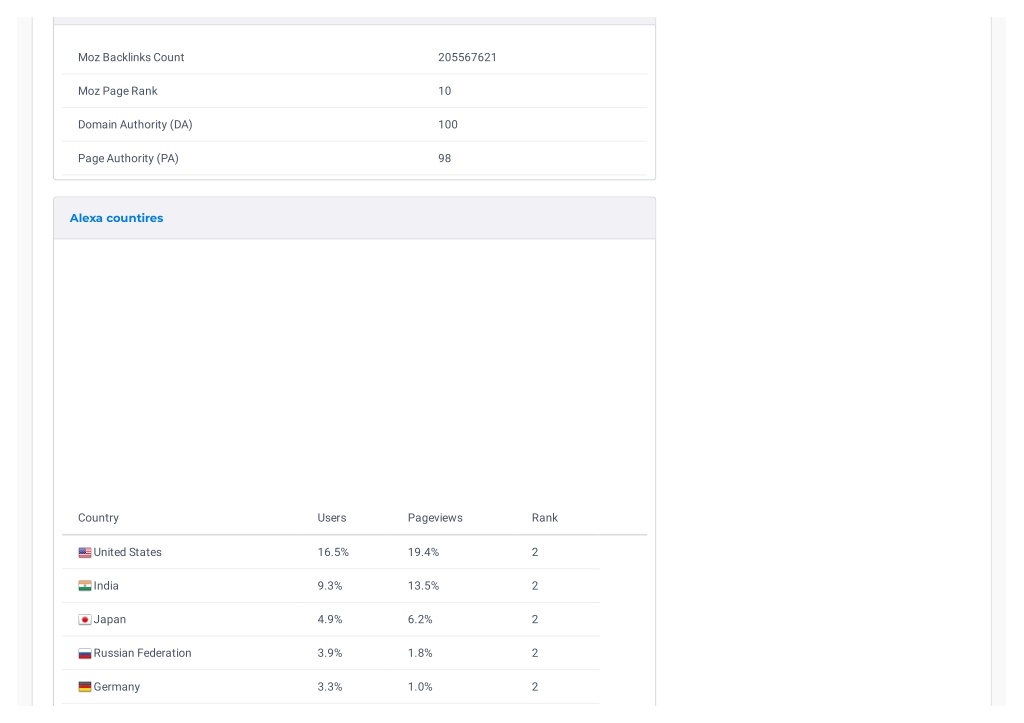
Task: Click the Japan flag icon
Action: tap(85, 620)
